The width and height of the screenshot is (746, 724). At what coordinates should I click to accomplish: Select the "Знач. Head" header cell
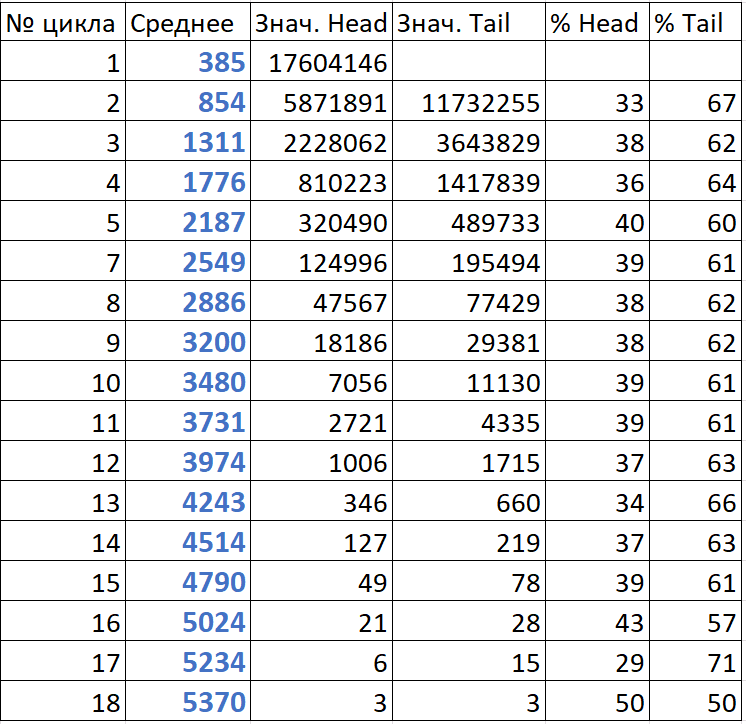coord(320,24)
